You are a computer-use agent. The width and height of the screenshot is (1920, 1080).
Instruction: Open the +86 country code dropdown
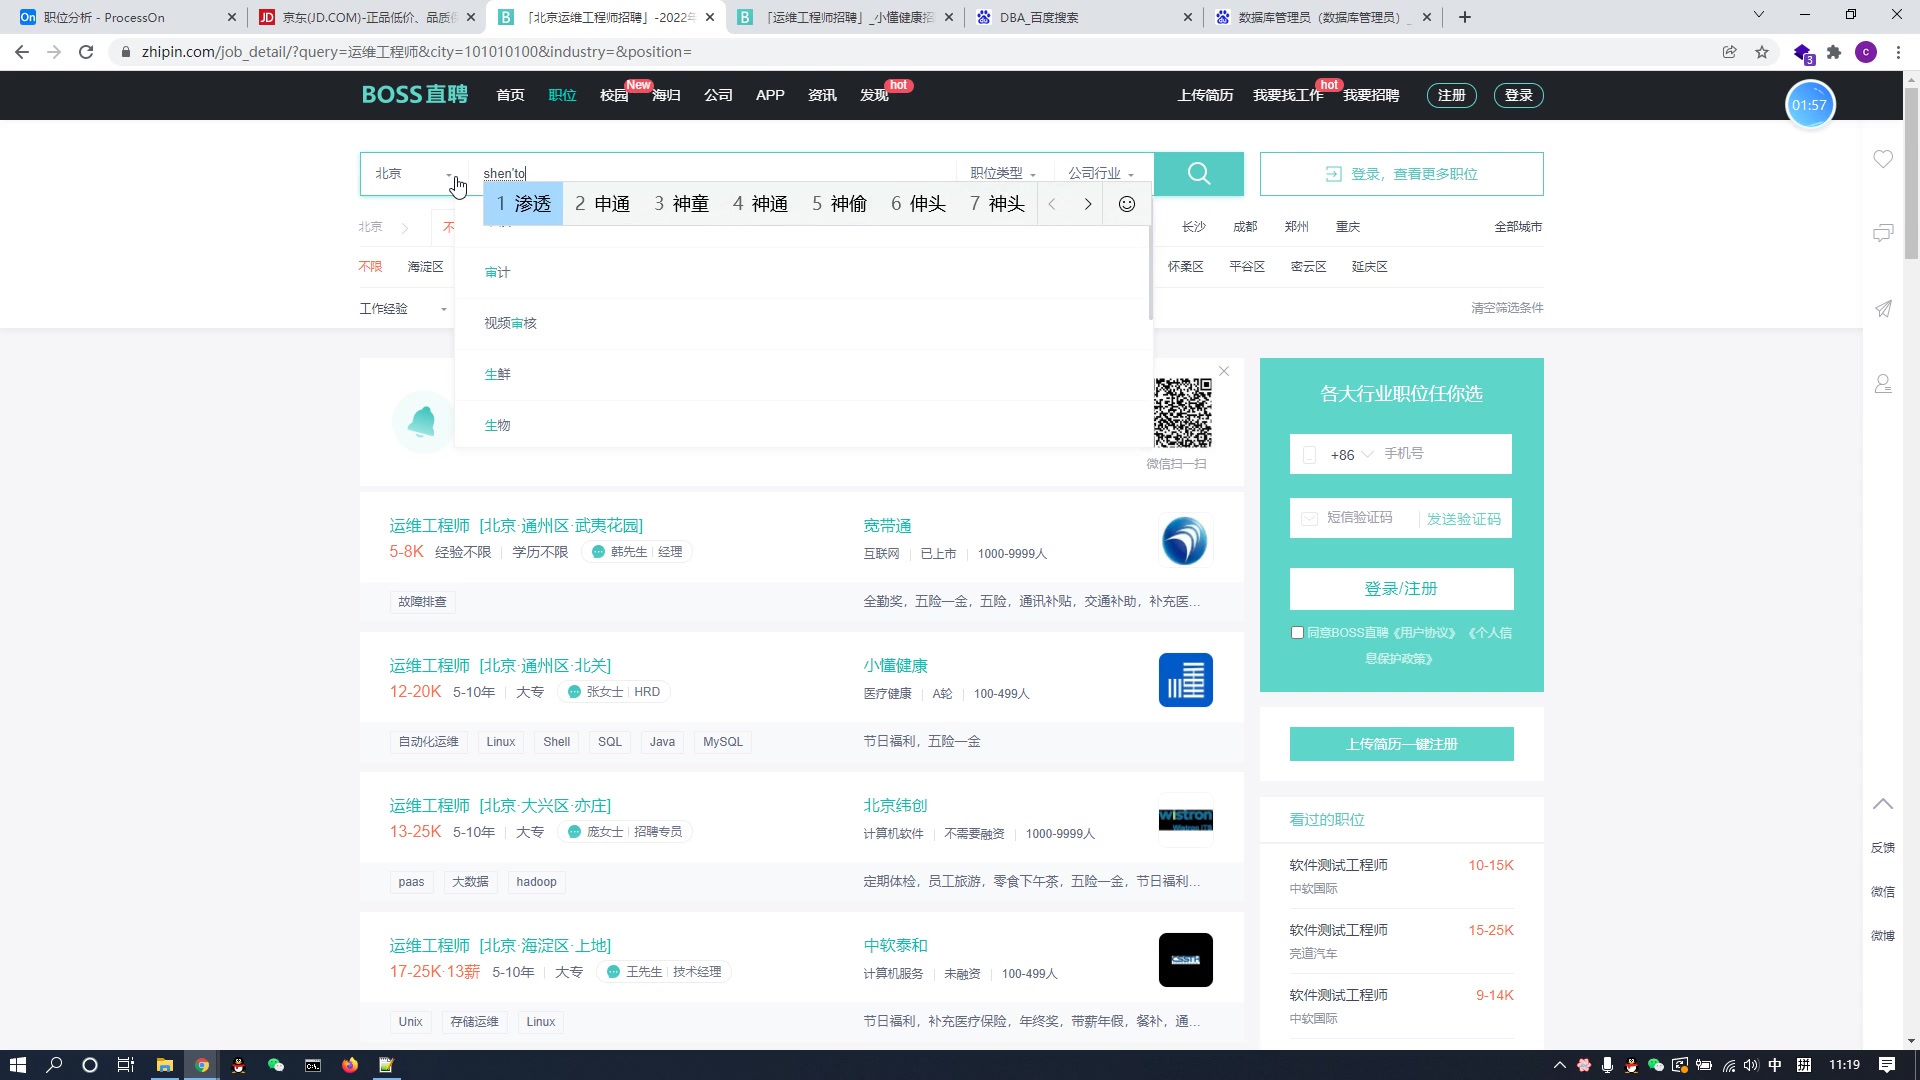[1351, 455]
